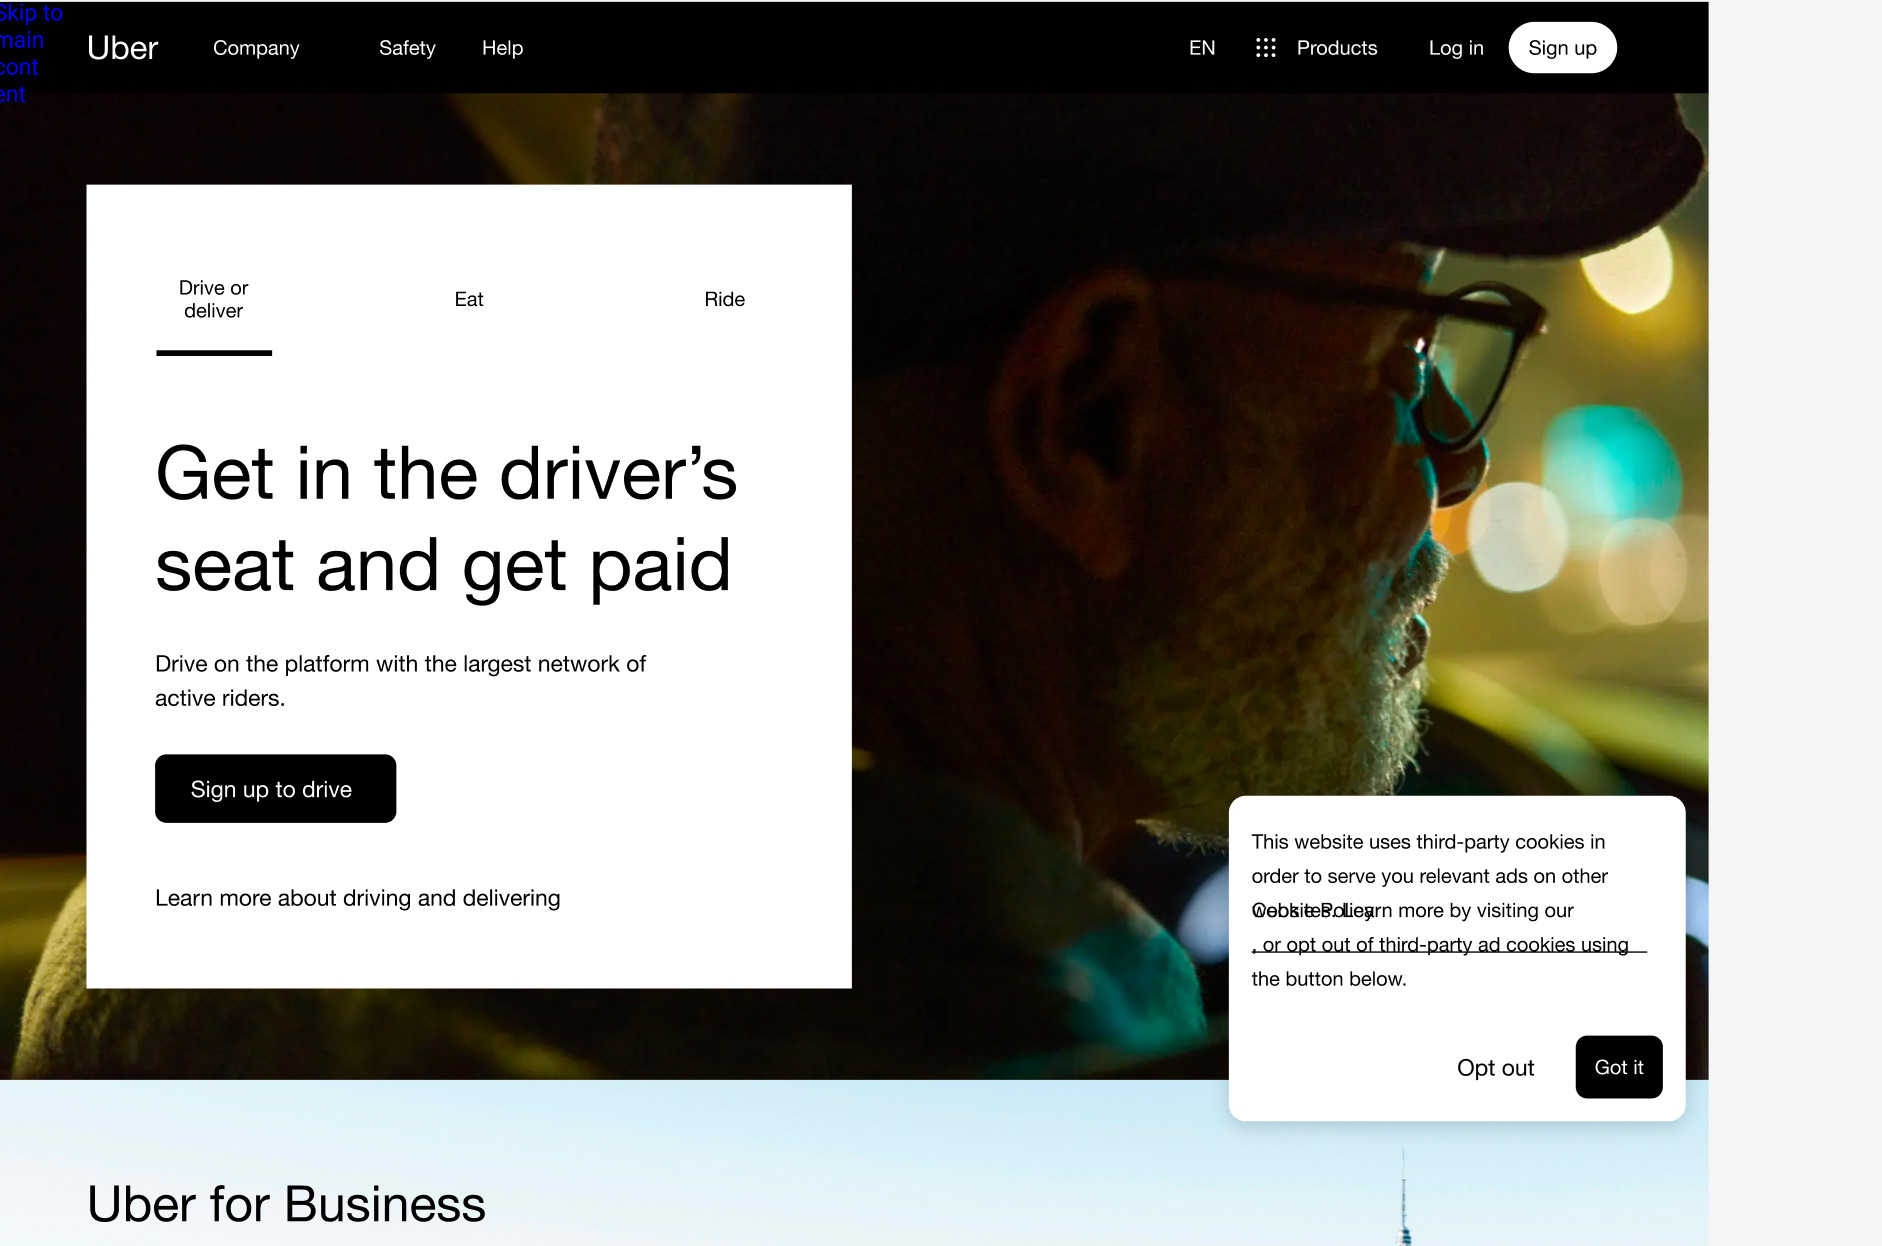Opt out of third-party cookies
This screenshot has width=1882, height=1246.
(1495, 1067)
